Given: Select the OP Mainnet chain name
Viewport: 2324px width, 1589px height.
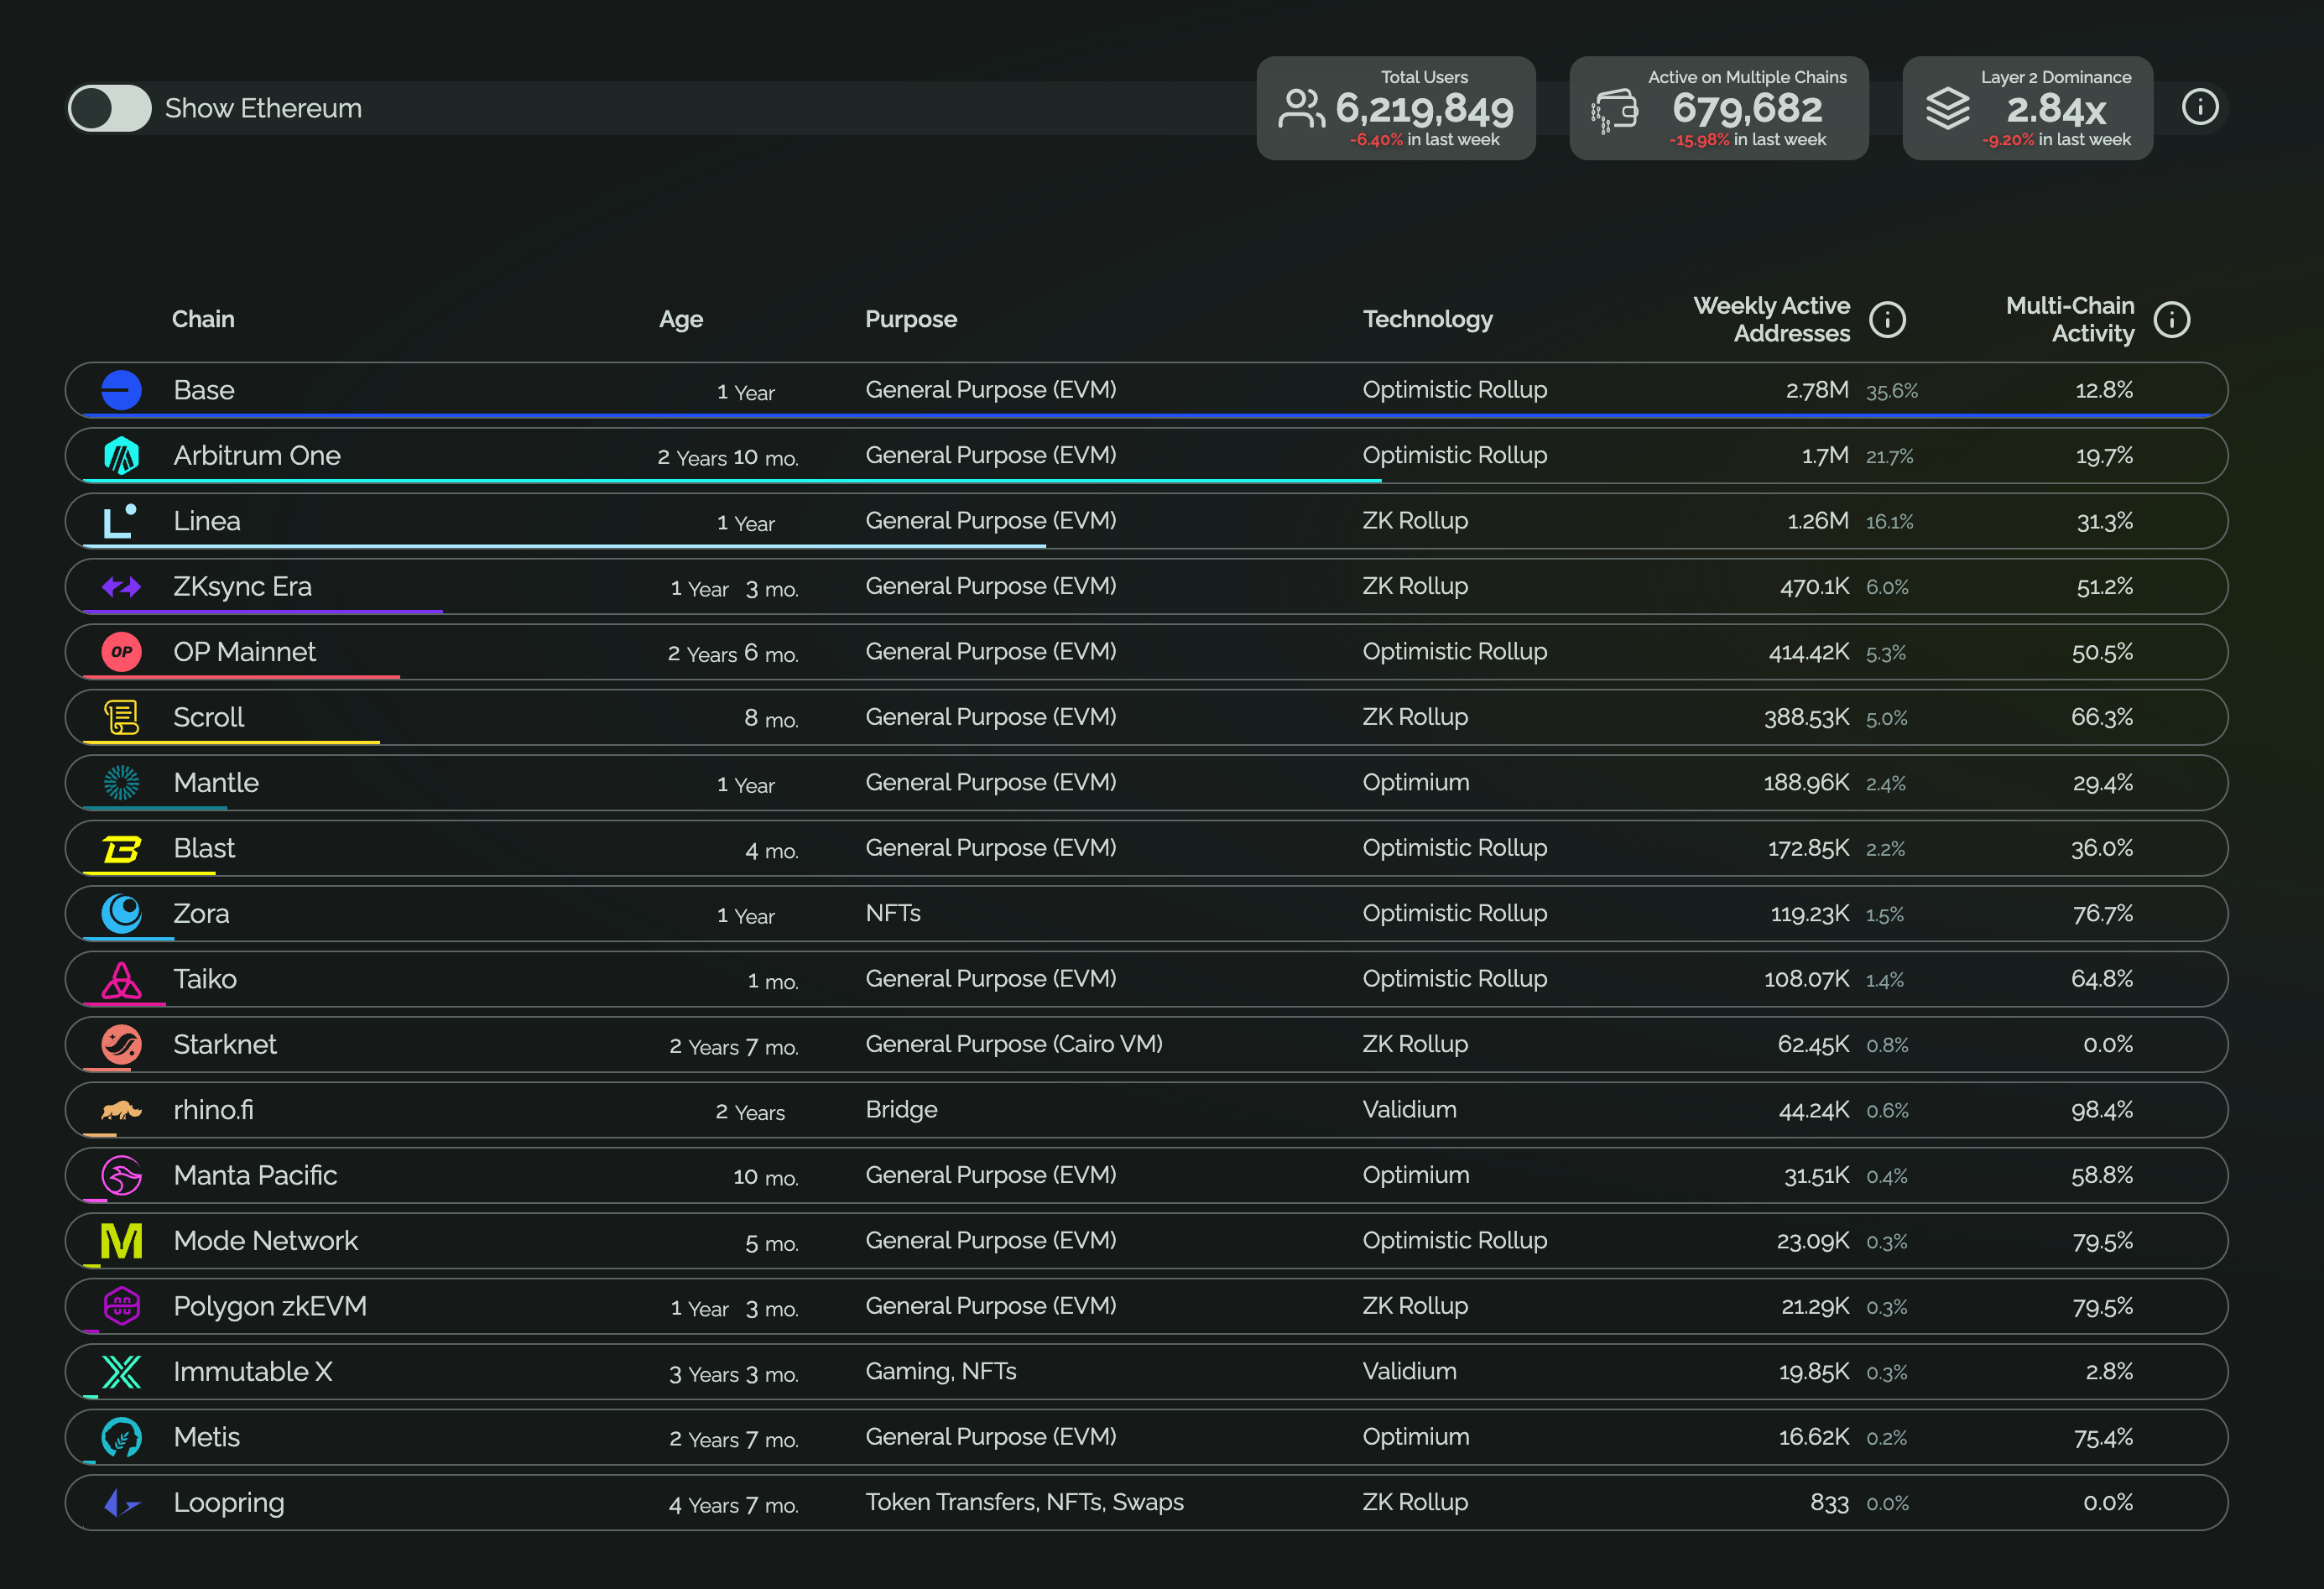Looking at the screenshot, I should pyautogui.click(x=244, y=652).
